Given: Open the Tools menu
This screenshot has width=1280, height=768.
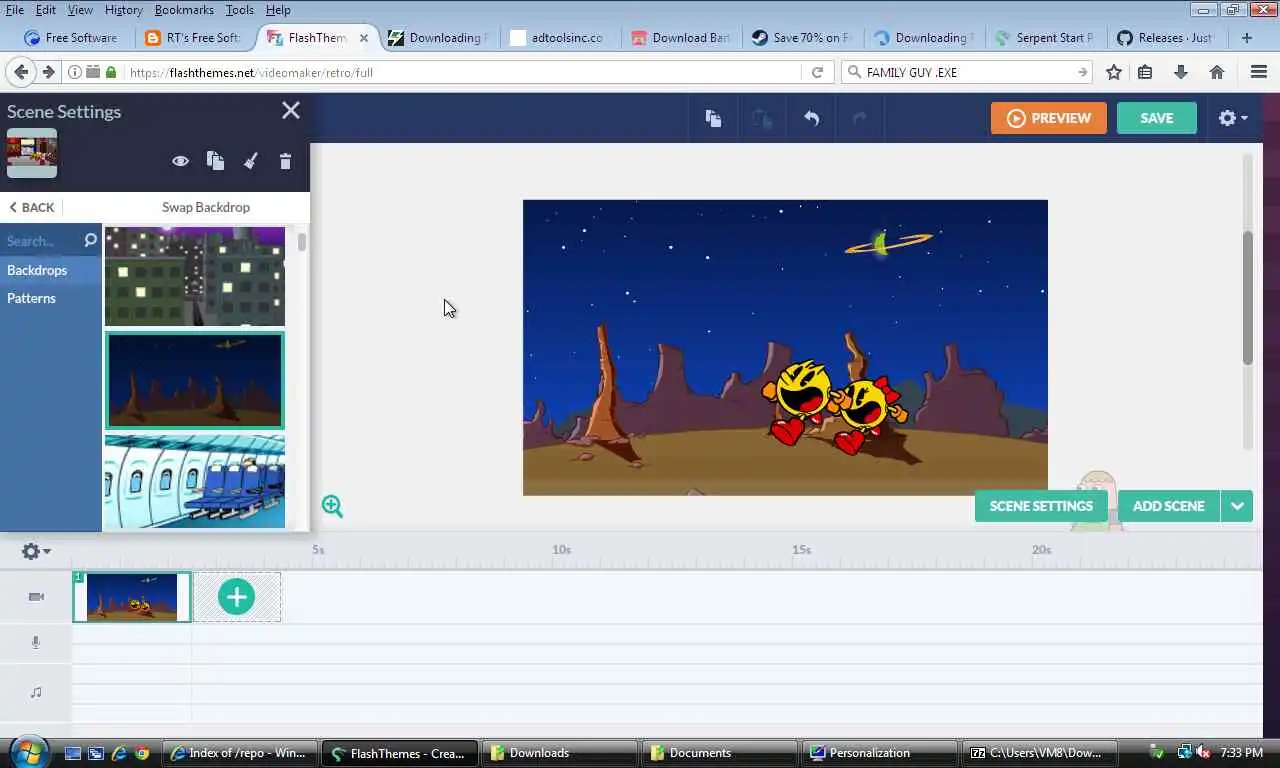Looking at the screenshot, I should click(239, 10).
